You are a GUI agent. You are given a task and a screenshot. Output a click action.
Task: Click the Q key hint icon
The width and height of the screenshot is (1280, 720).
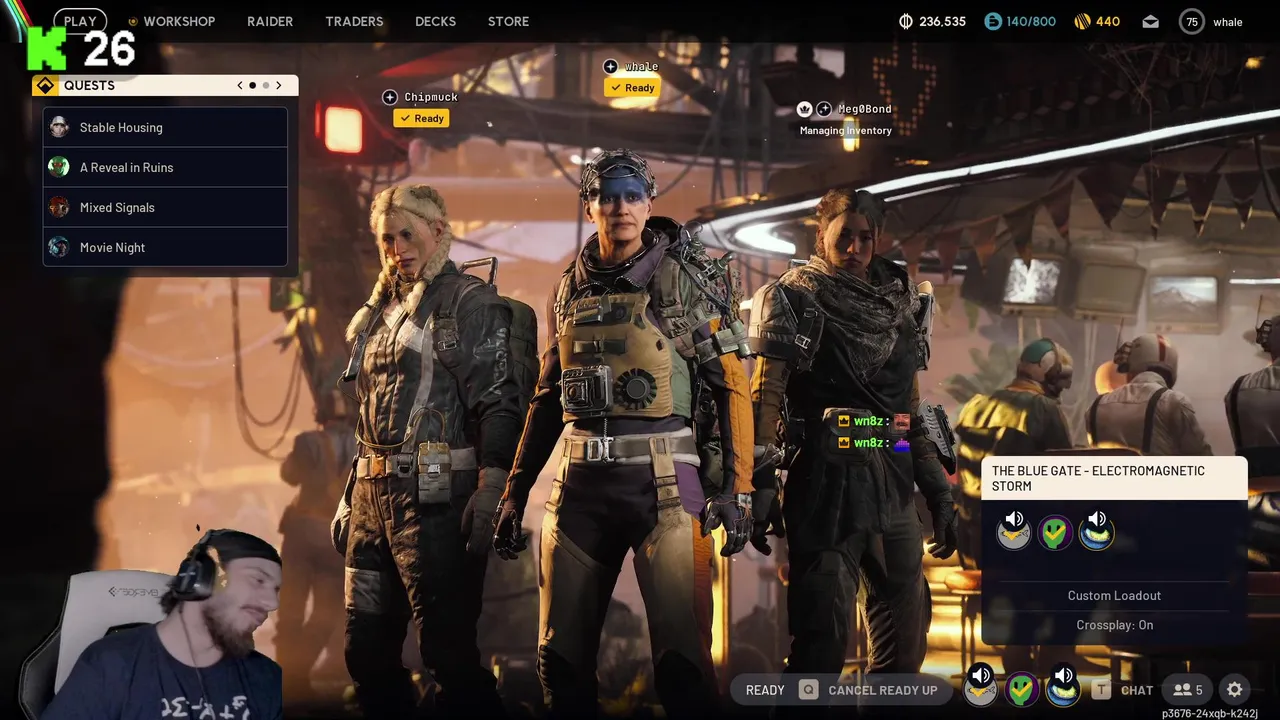pos(808,690)
